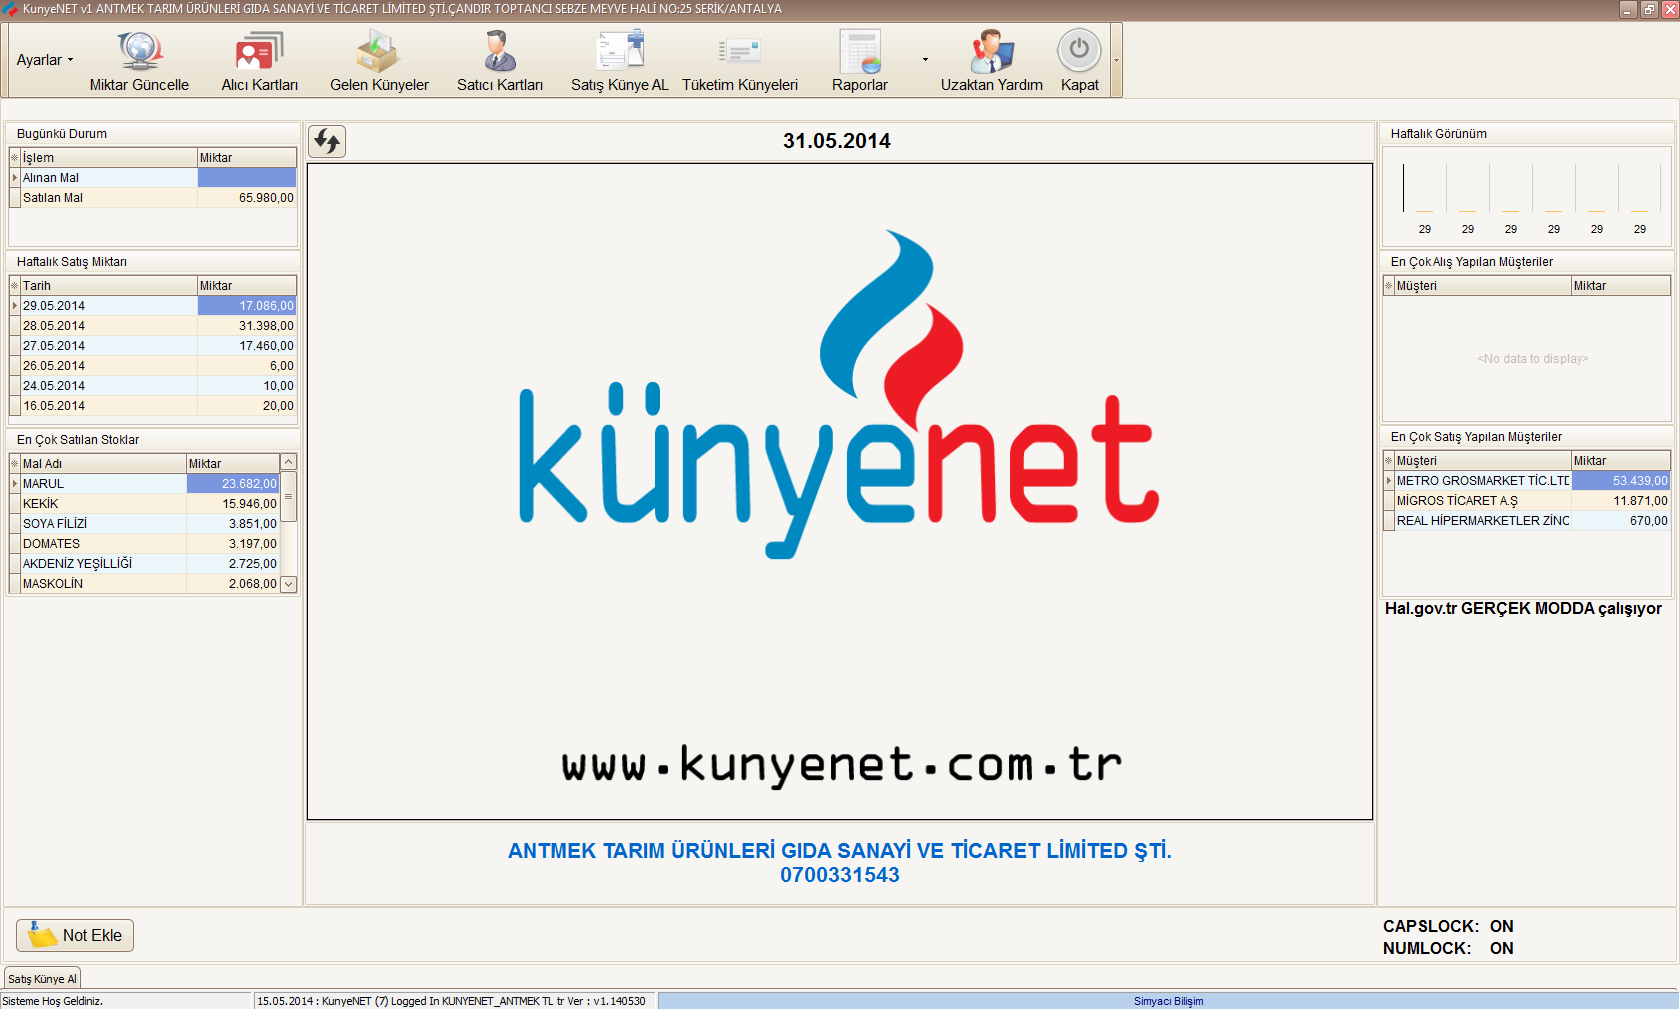Screen dimensions: 1680x1009
Task: Open the toolbar overflow arrow
Action: tap(1116, 60)
